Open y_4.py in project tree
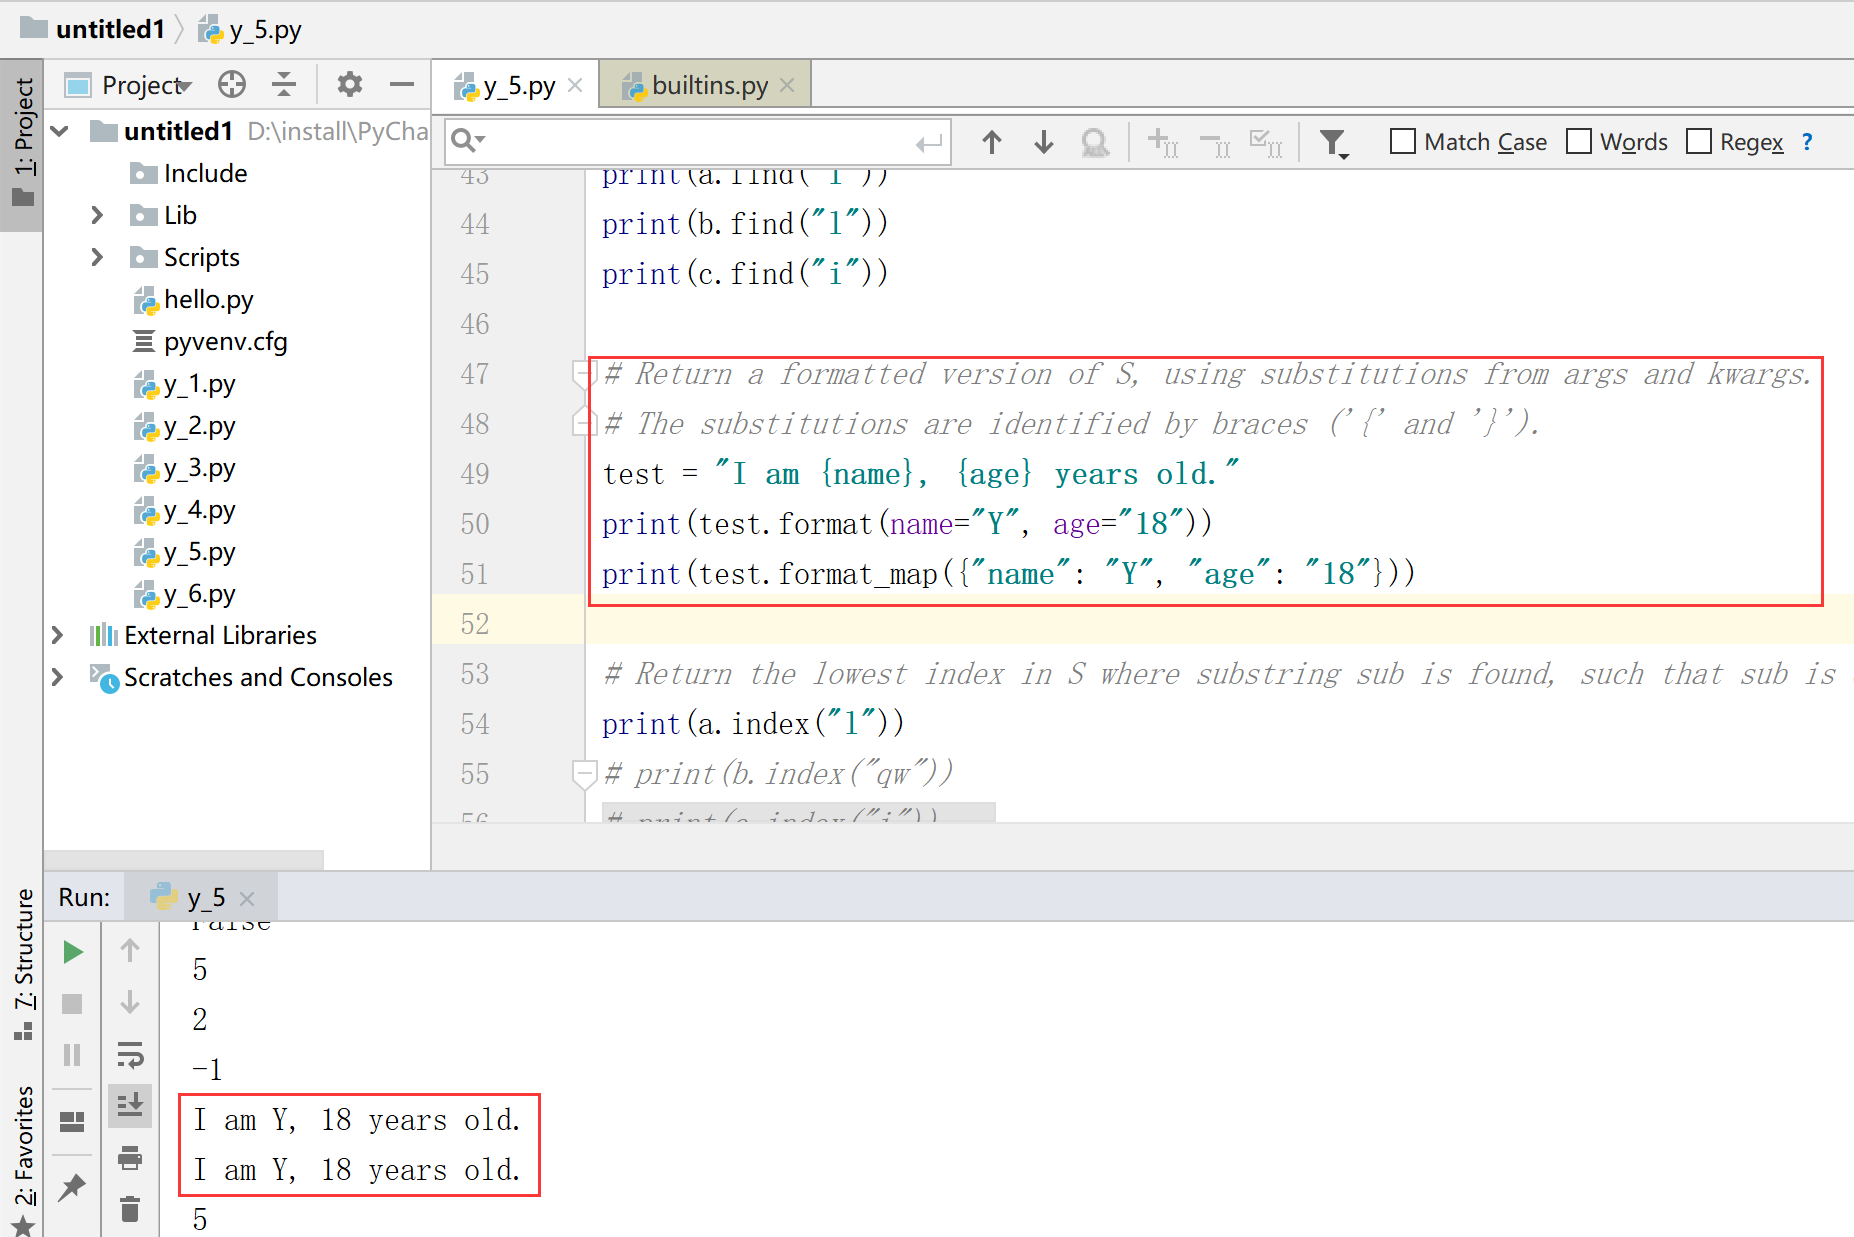The height and width of the screenshot is (1237, 1854). [185, 510]
